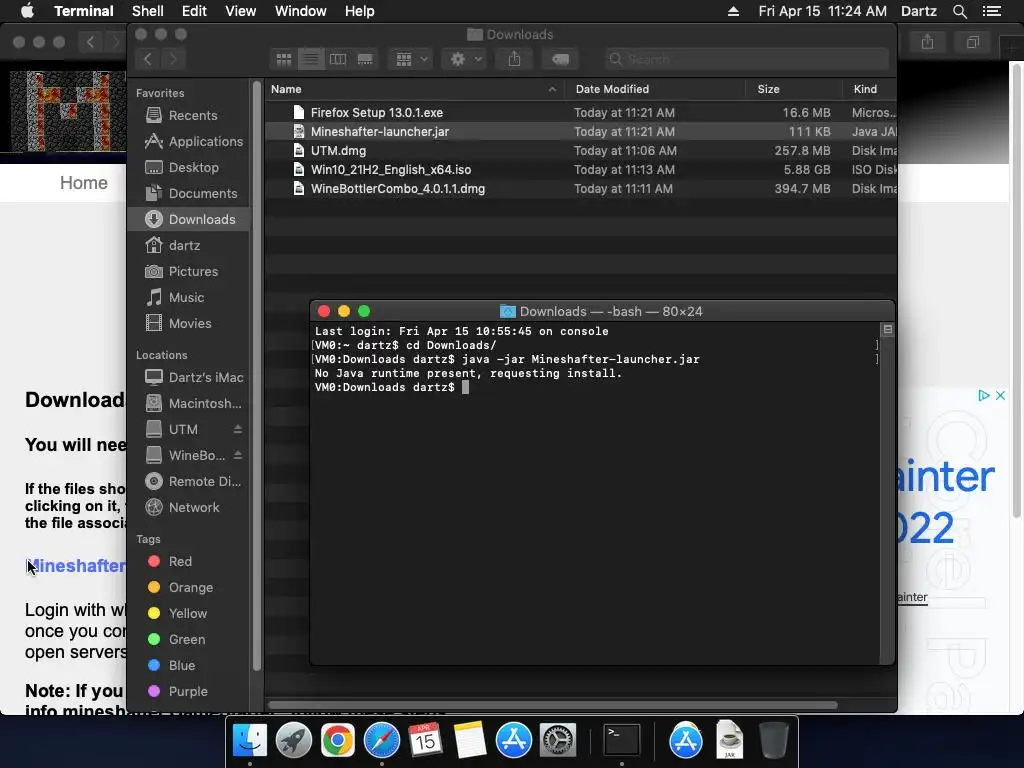
Task: Open Applications in Finder sidebar
Action: point(188,141)
